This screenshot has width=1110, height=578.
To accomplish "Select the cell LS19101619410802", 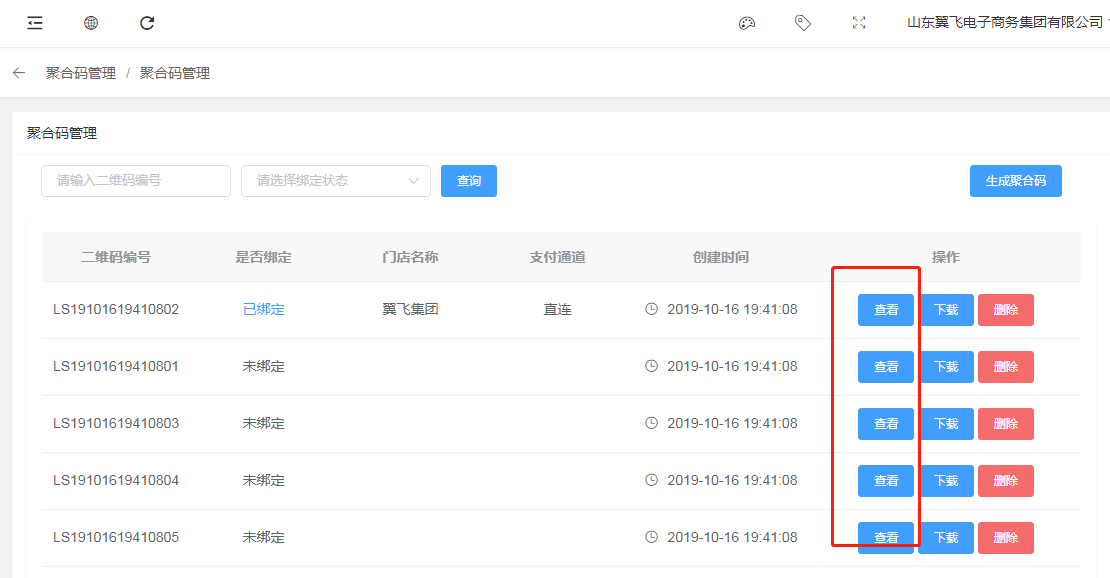I will point(116,310).
